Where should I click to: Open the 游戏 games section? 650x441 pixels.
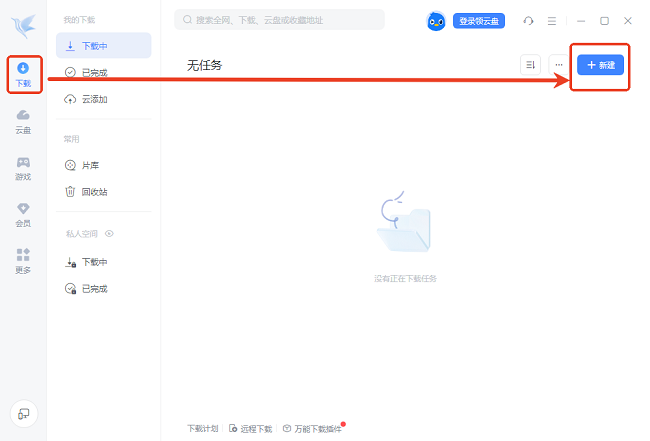[23, 169]
